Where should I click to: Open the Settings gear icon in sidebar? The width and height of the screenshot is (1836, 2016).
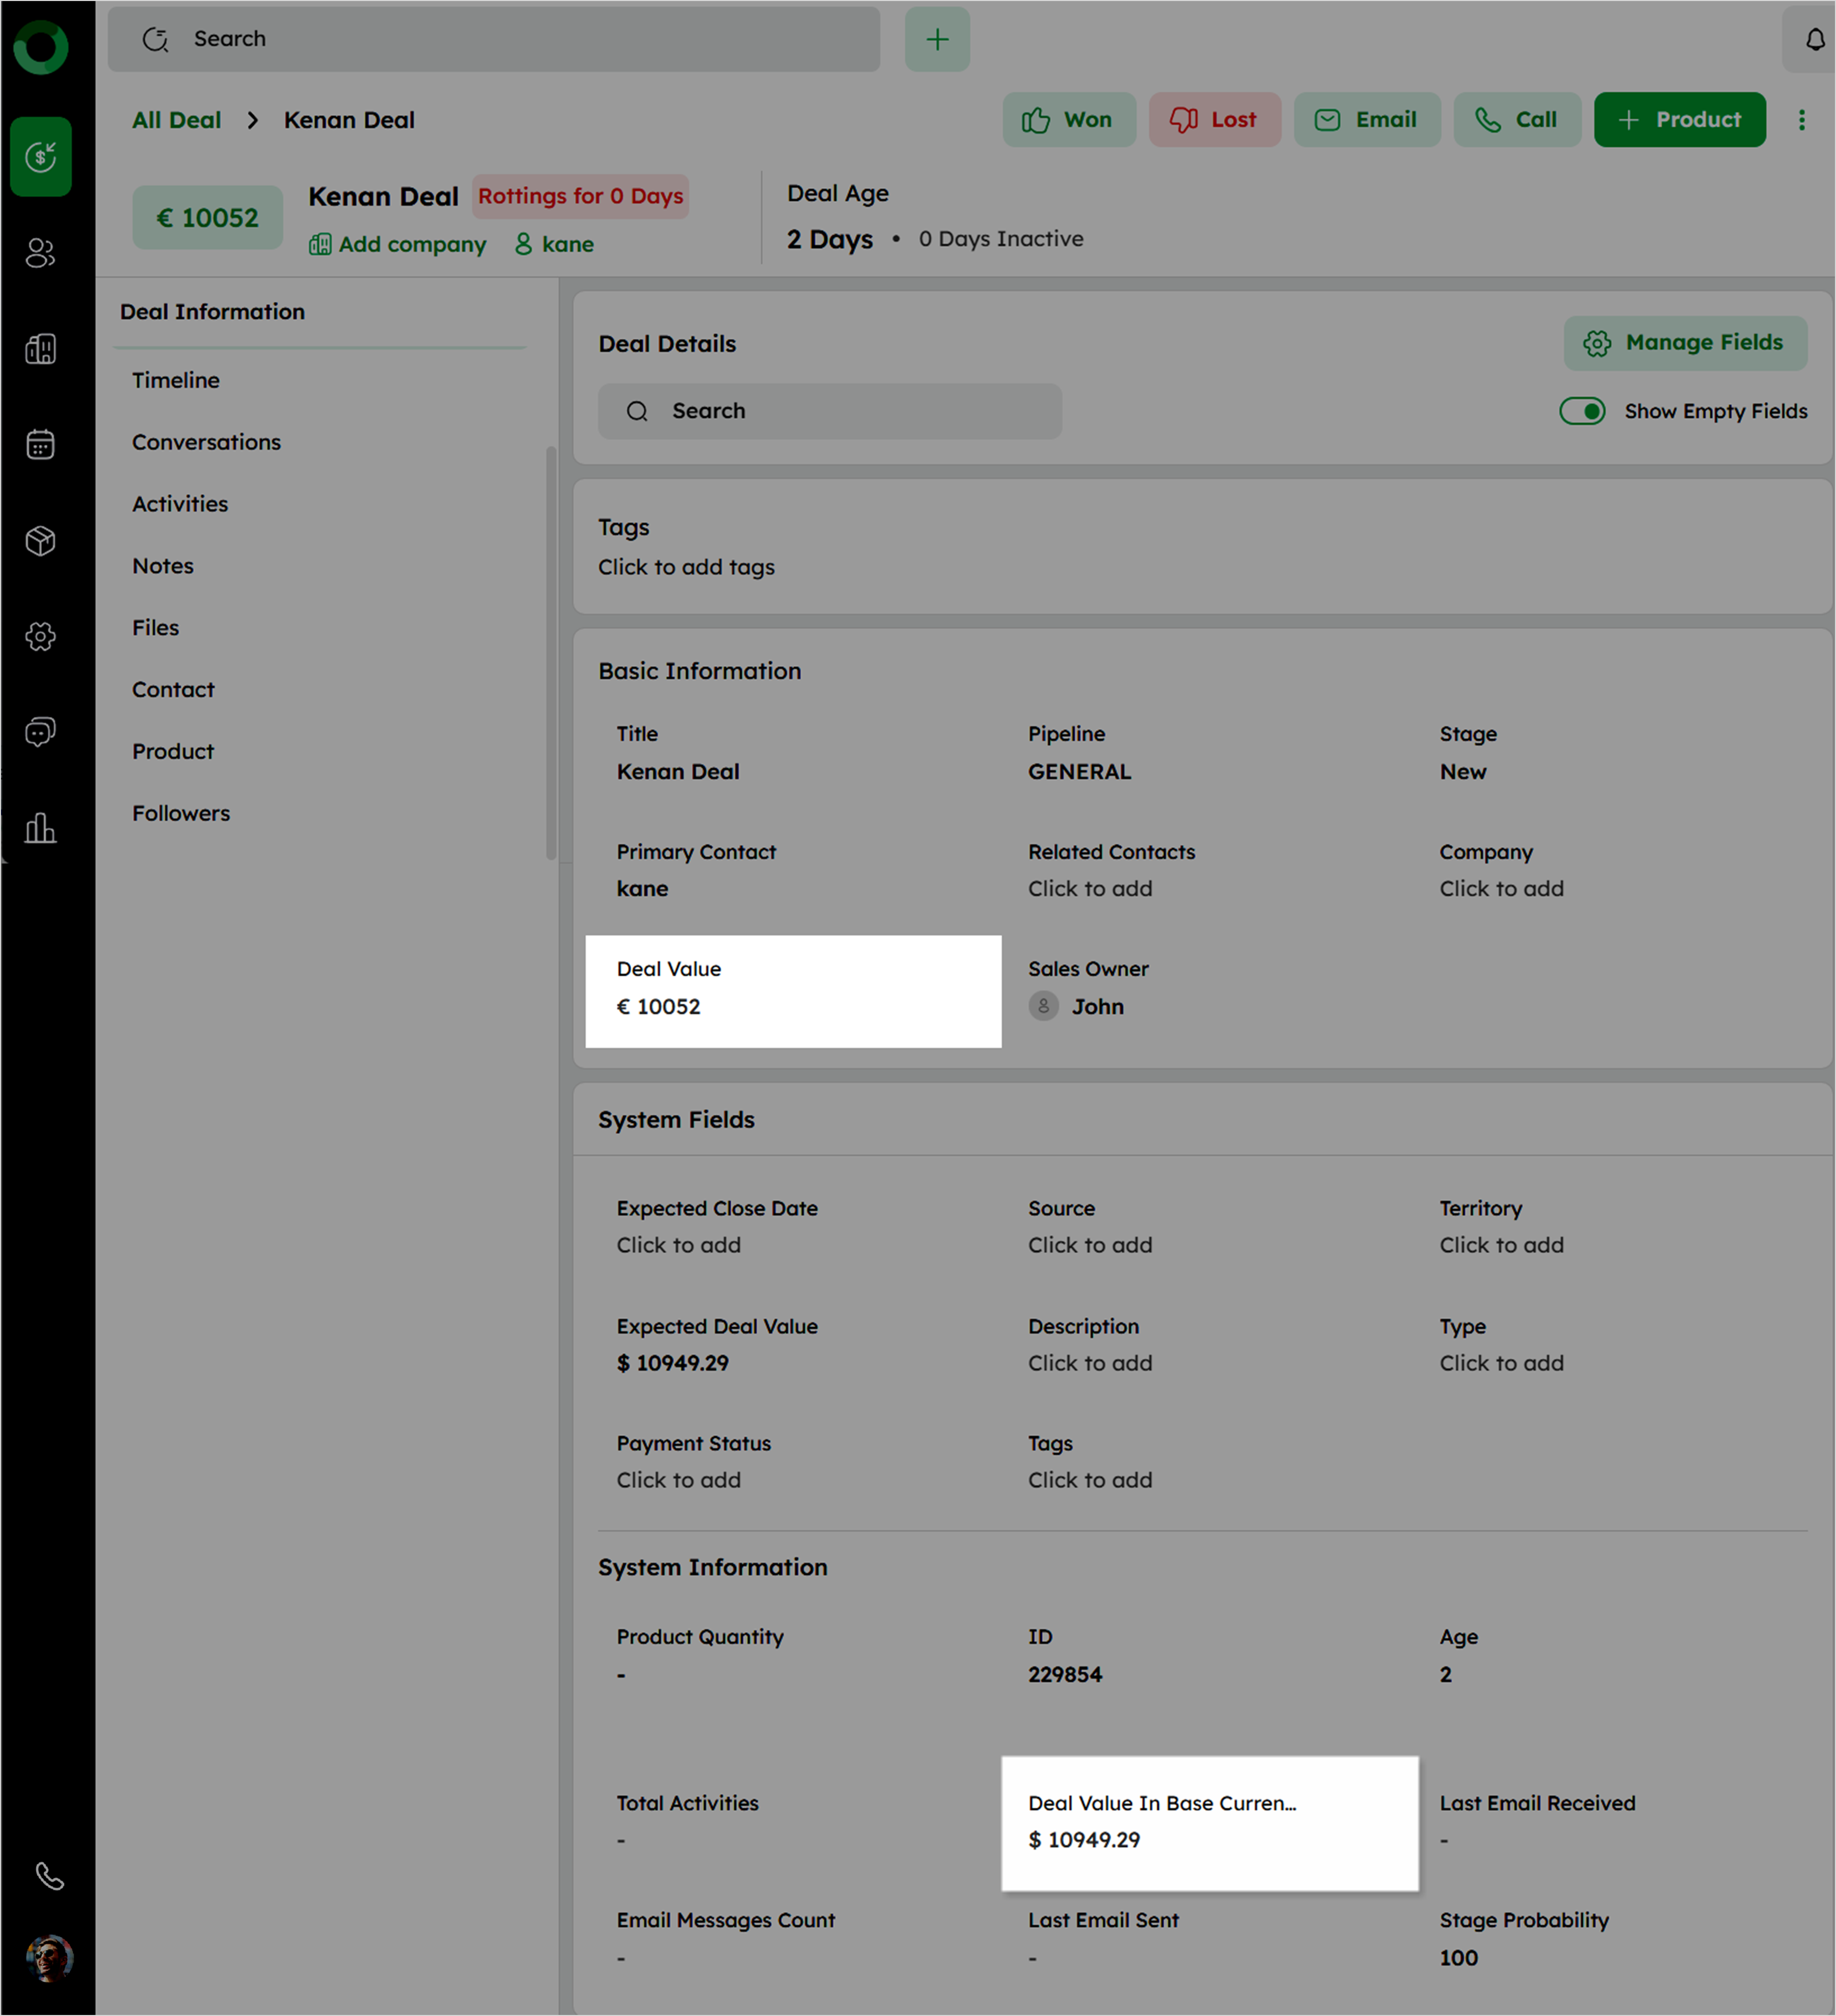pyautogui.click(x=40, y=636)
